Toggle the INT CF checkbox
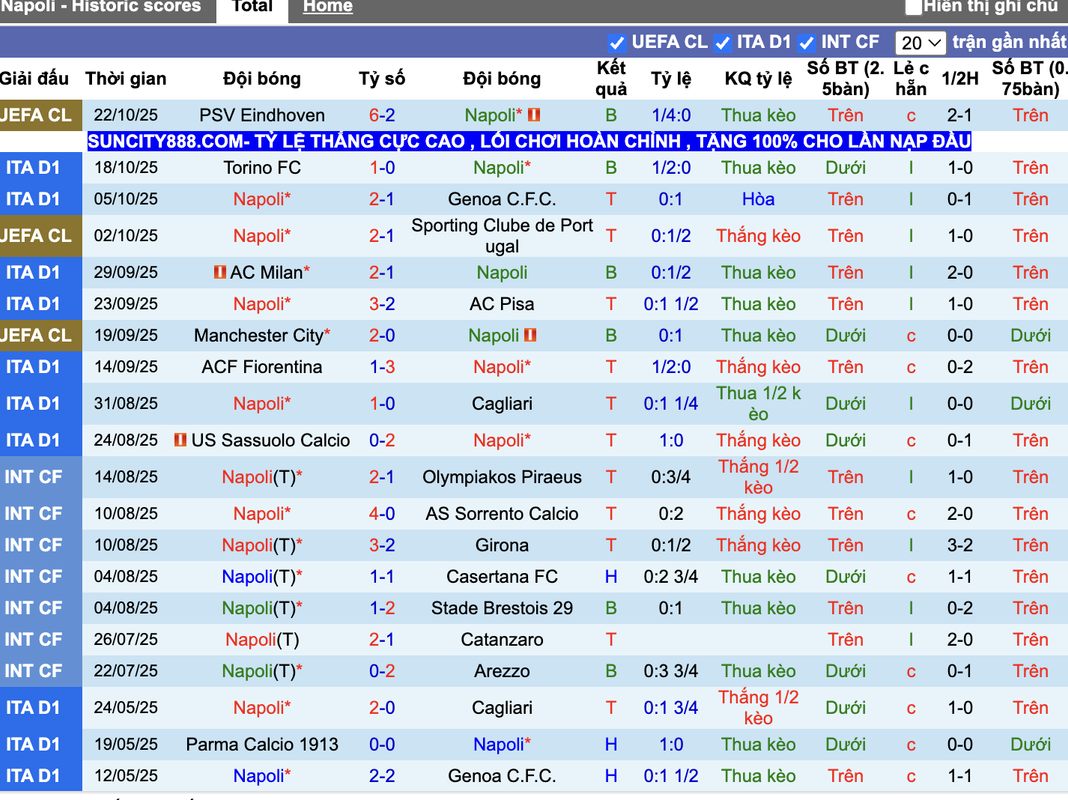 coord(806,43)
